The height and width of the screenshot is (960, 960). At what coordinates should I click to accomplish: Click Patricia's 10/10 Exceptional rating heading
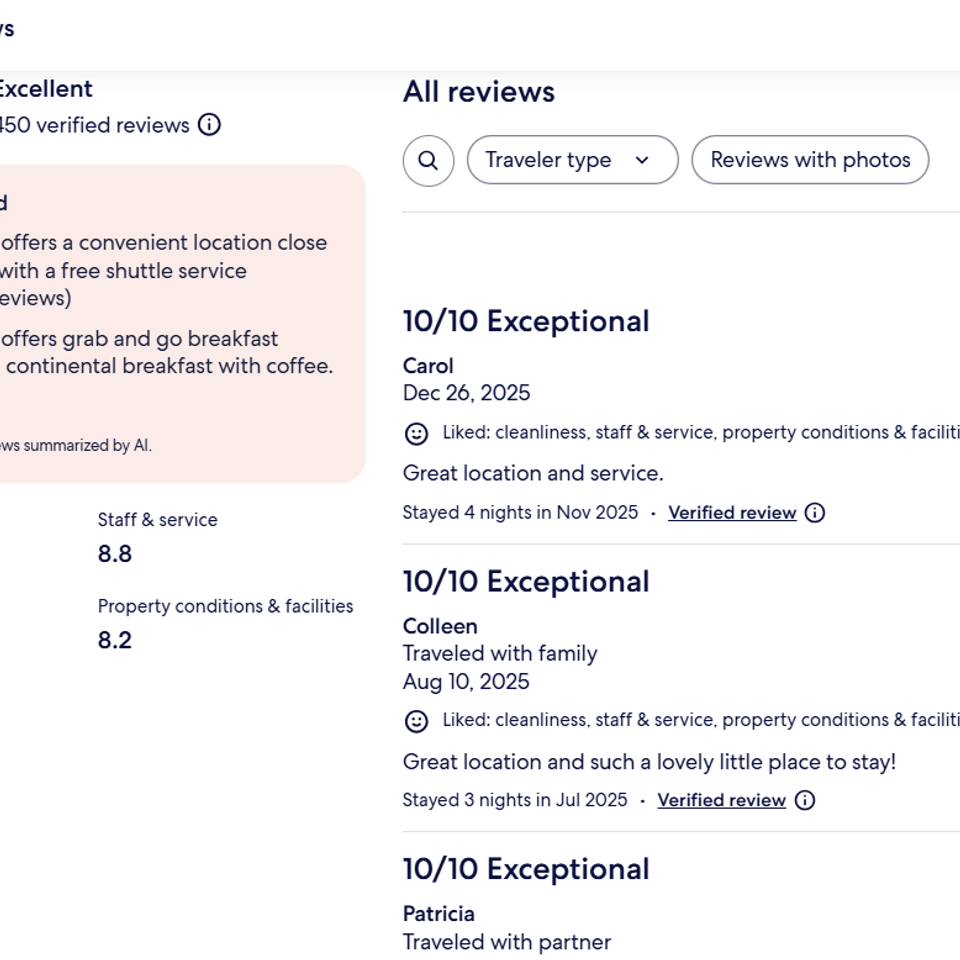click(x=526, y=869)
